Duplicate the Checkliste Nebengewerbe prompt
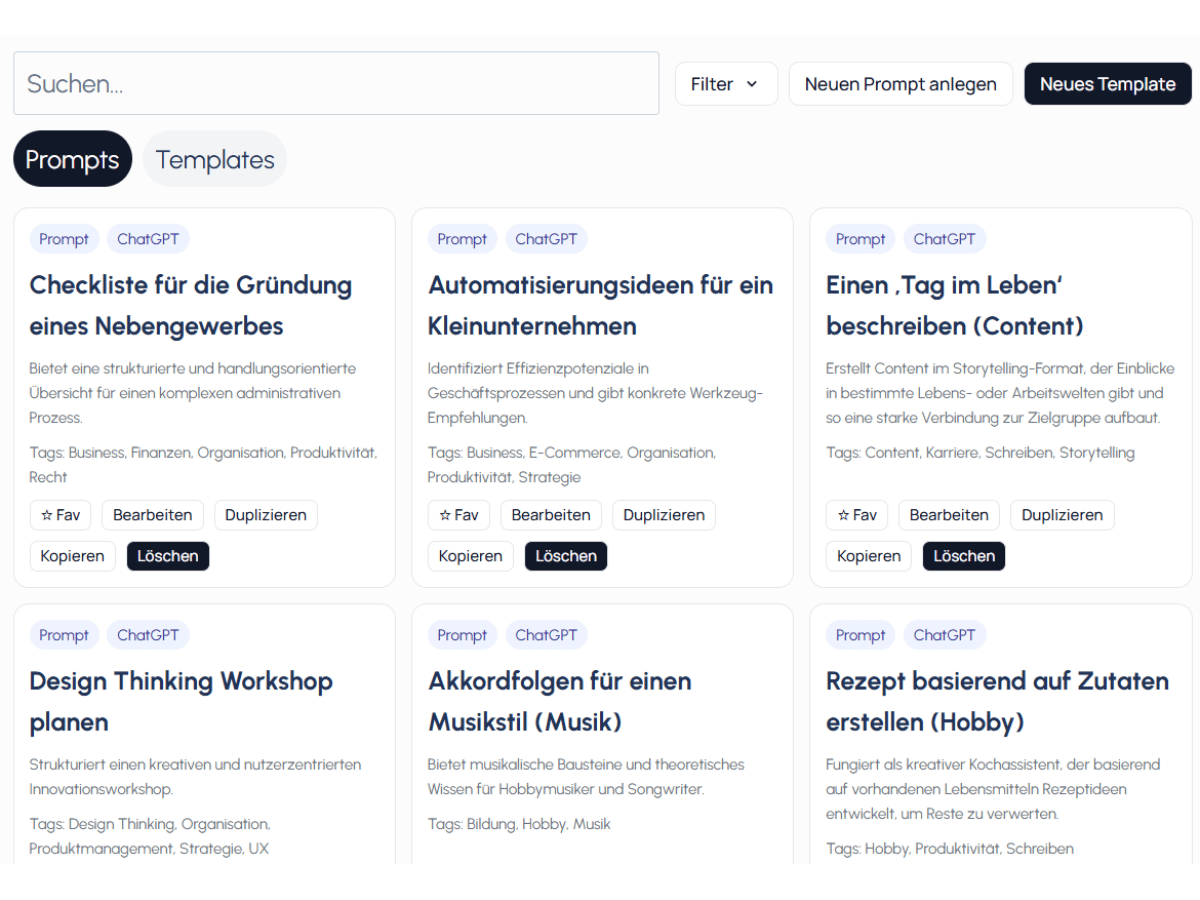 [x=266, y=515]
